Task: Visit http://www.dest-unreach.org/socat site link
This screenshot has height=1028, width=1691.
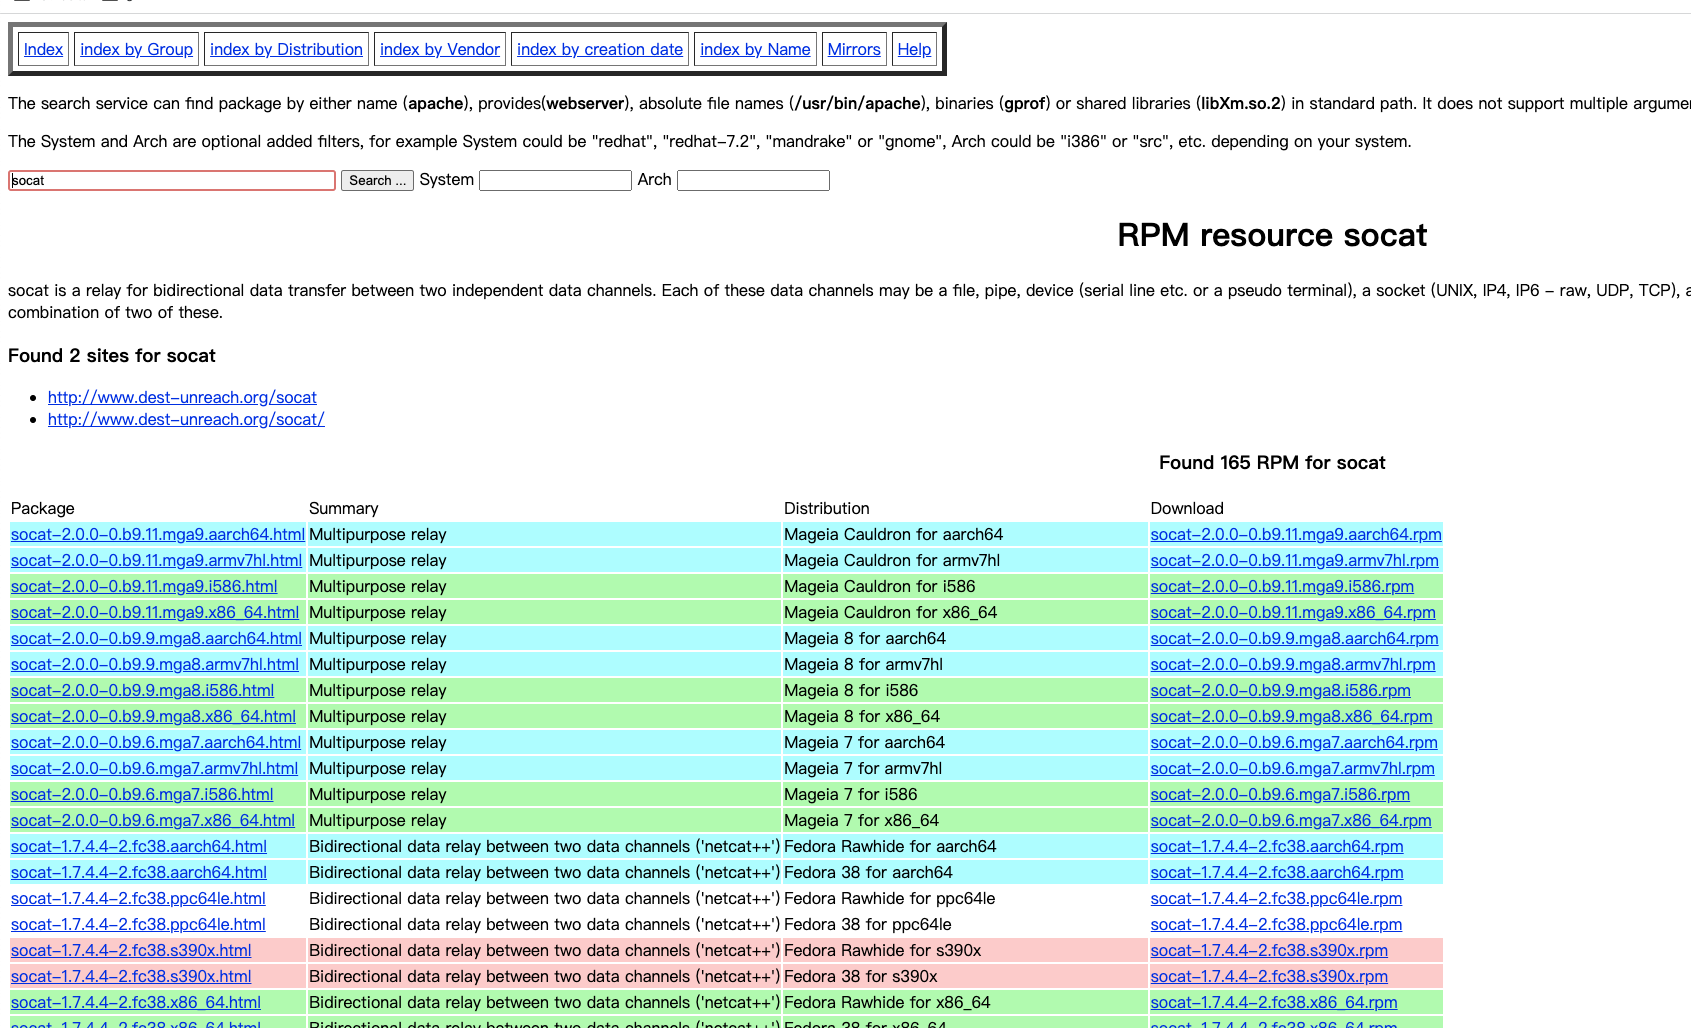Action: (182, 397)
